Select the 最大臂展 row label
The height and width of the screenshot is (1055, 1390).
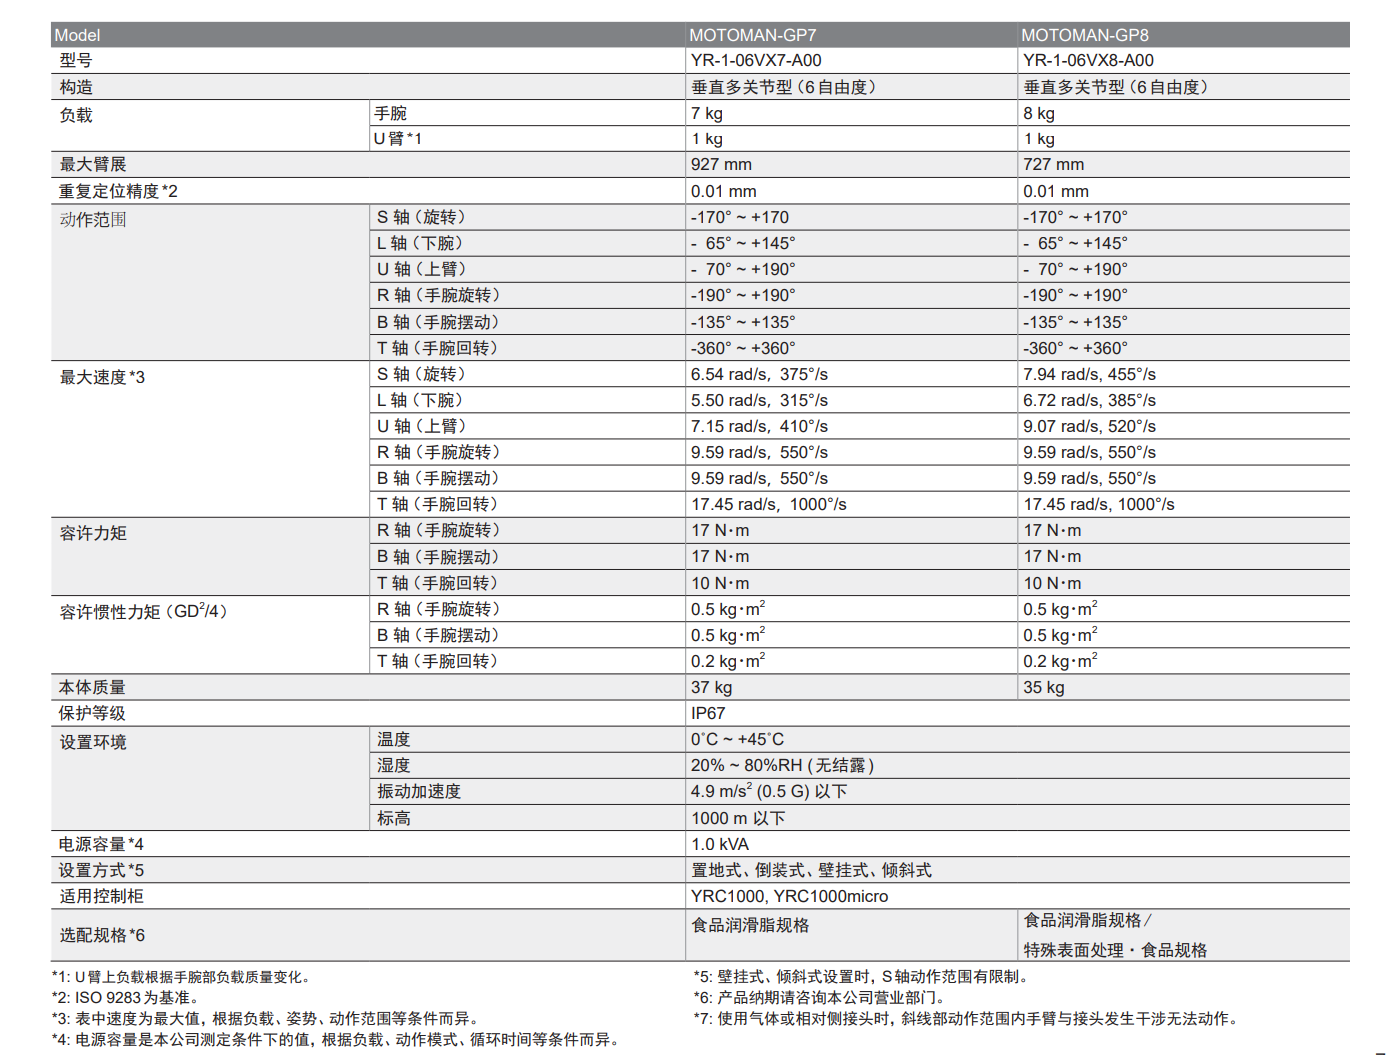coord(93,165)
